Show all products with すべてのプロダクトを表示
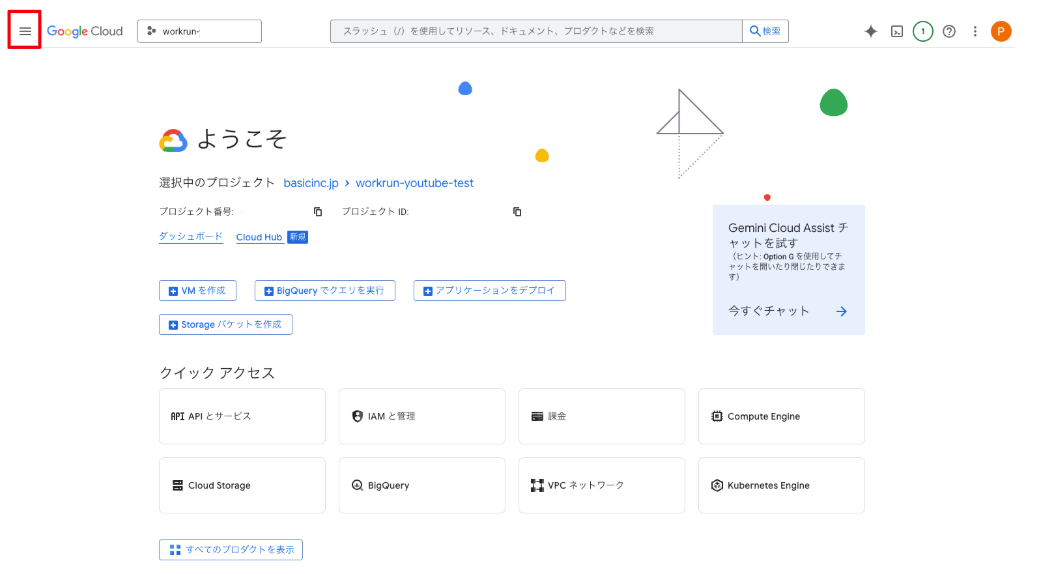 (231, 550)
